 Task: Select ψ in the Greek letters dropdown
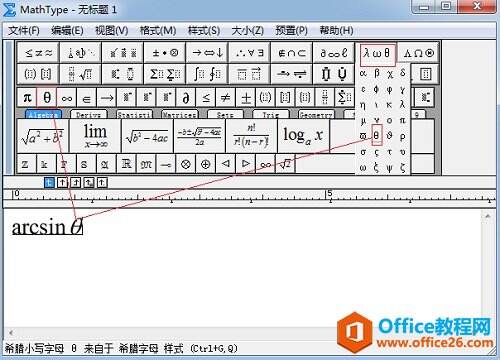click(x=390, y=168)
